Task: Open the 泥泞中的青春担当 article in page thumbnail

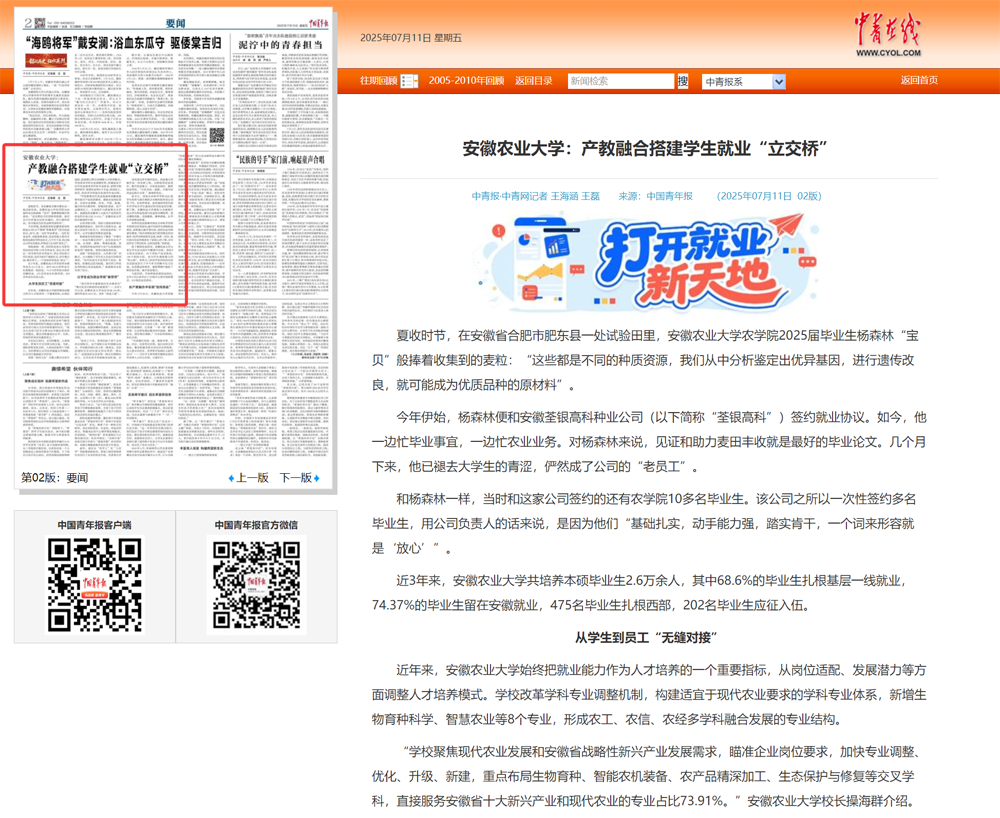Action: click(280, 44)
